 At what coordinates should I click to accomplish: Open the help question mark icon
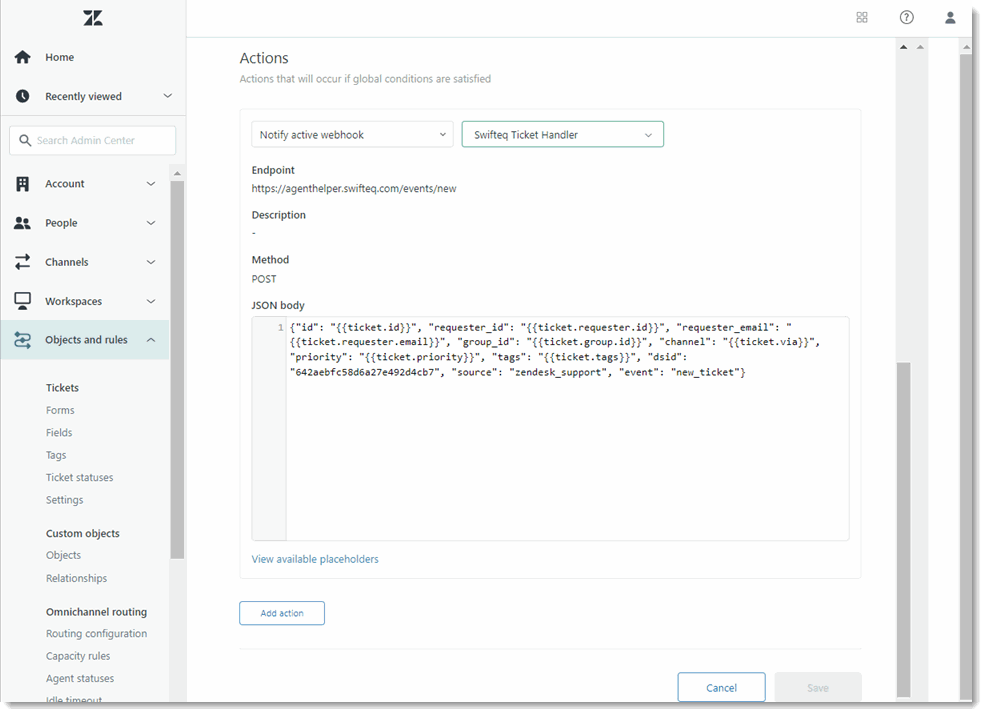click(906, 18)
